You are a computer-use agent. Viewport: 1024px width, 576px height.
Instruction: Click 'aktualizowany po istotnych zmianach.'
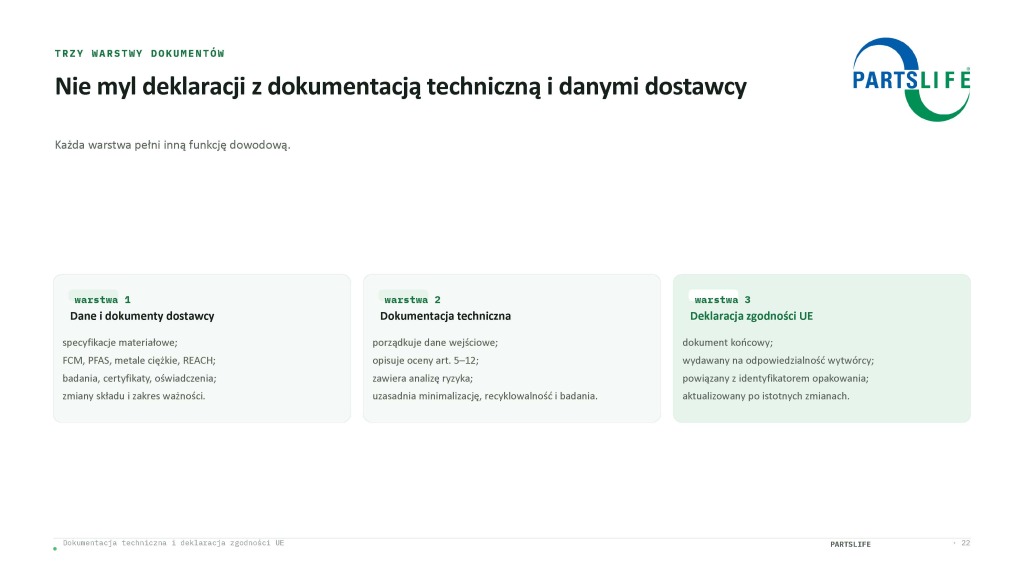(x=766, y=396)
